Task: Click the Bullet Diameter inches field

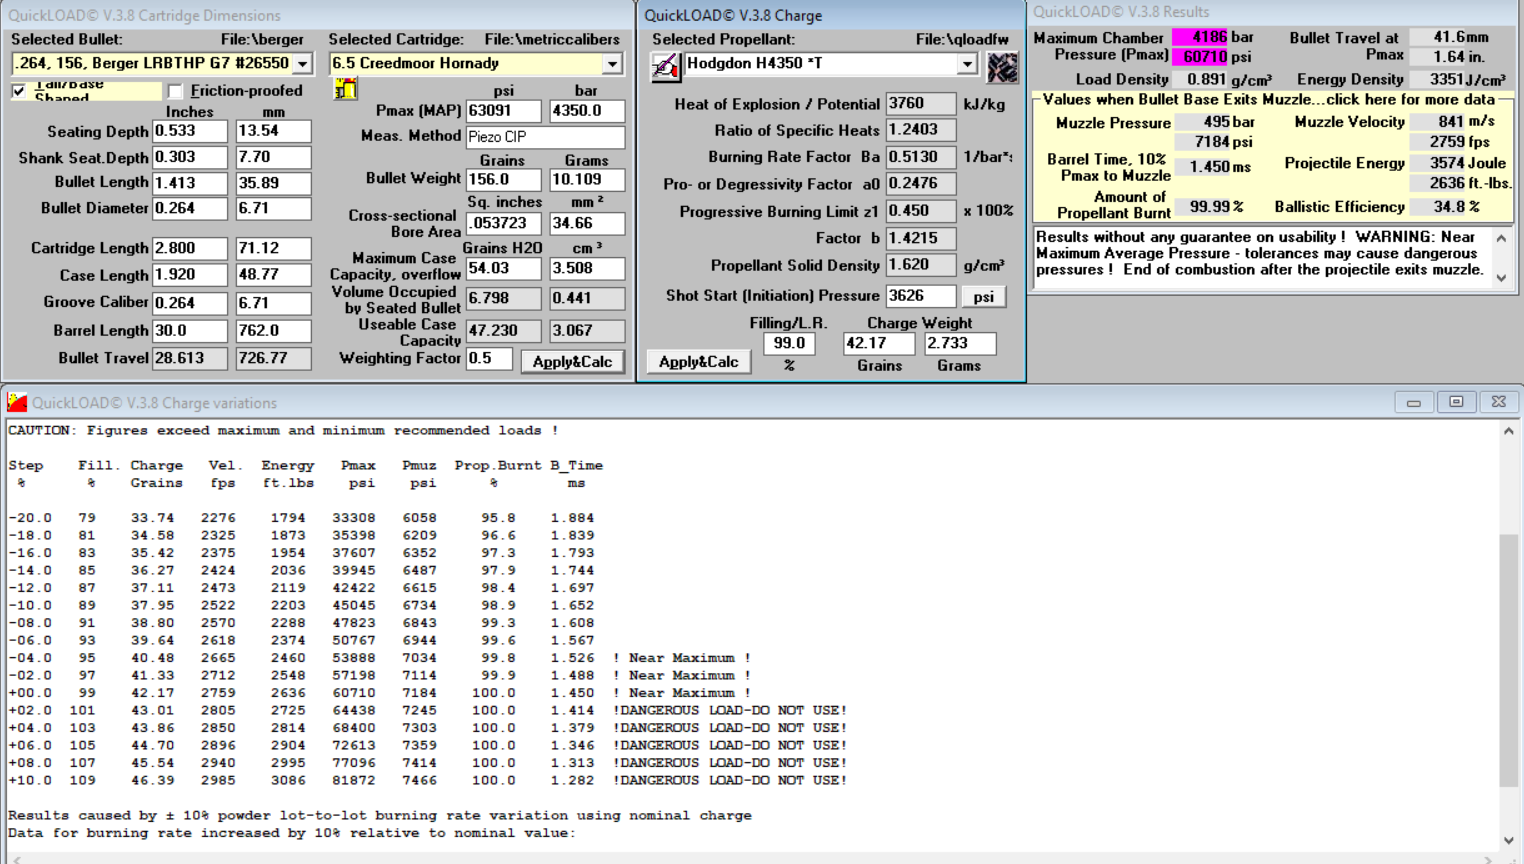Action: point(190,209)
